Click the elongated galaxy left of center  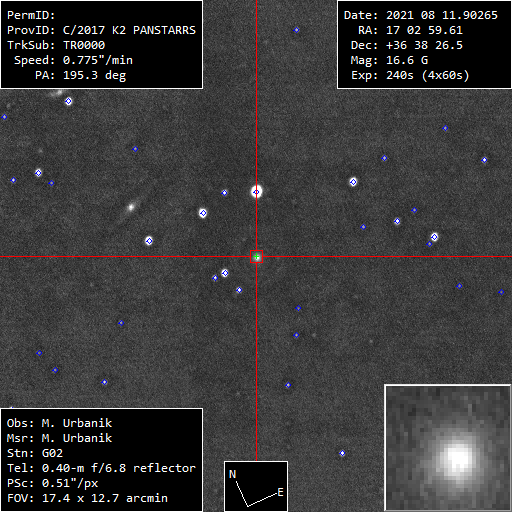tap(131, 208)
